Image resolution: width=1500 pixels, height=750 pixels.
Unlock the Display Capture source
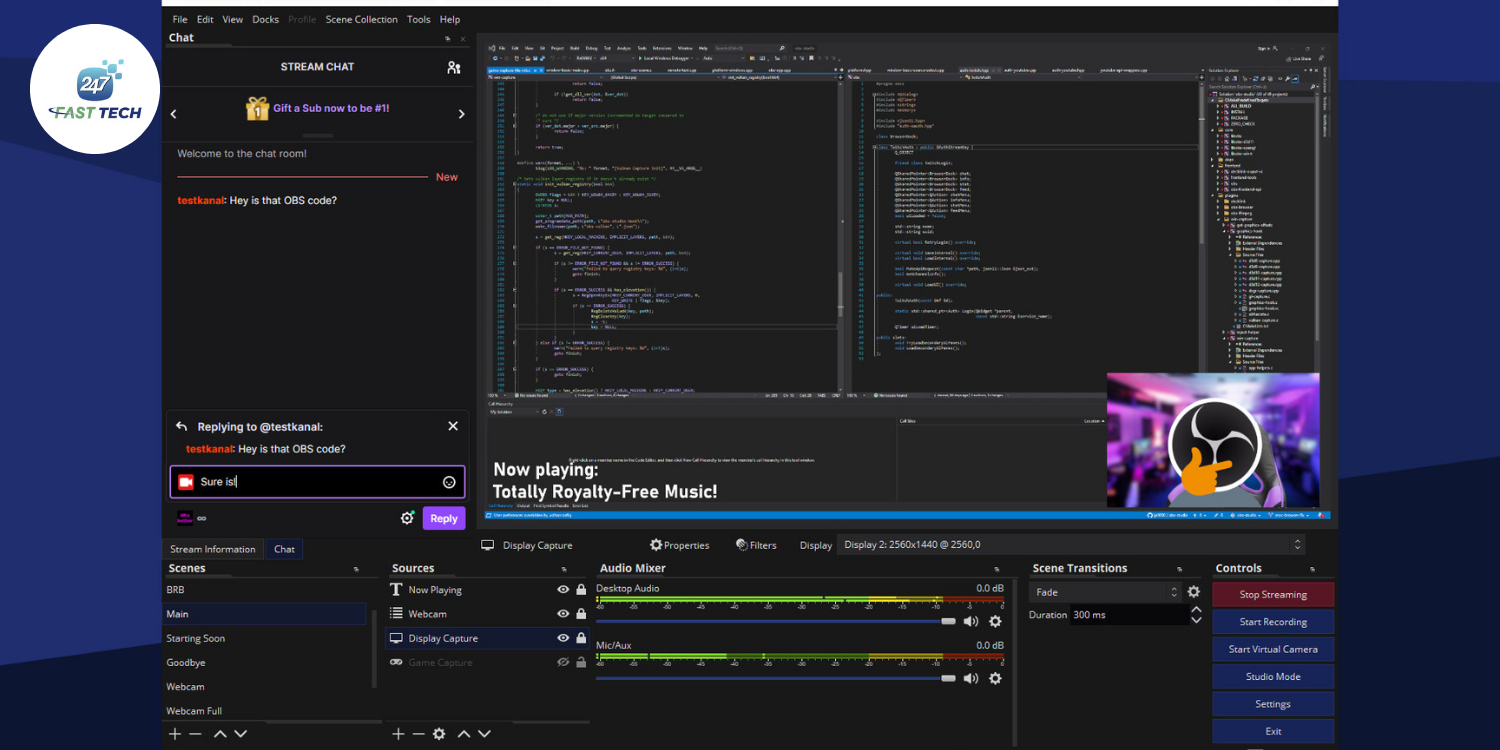coord(581,638)
